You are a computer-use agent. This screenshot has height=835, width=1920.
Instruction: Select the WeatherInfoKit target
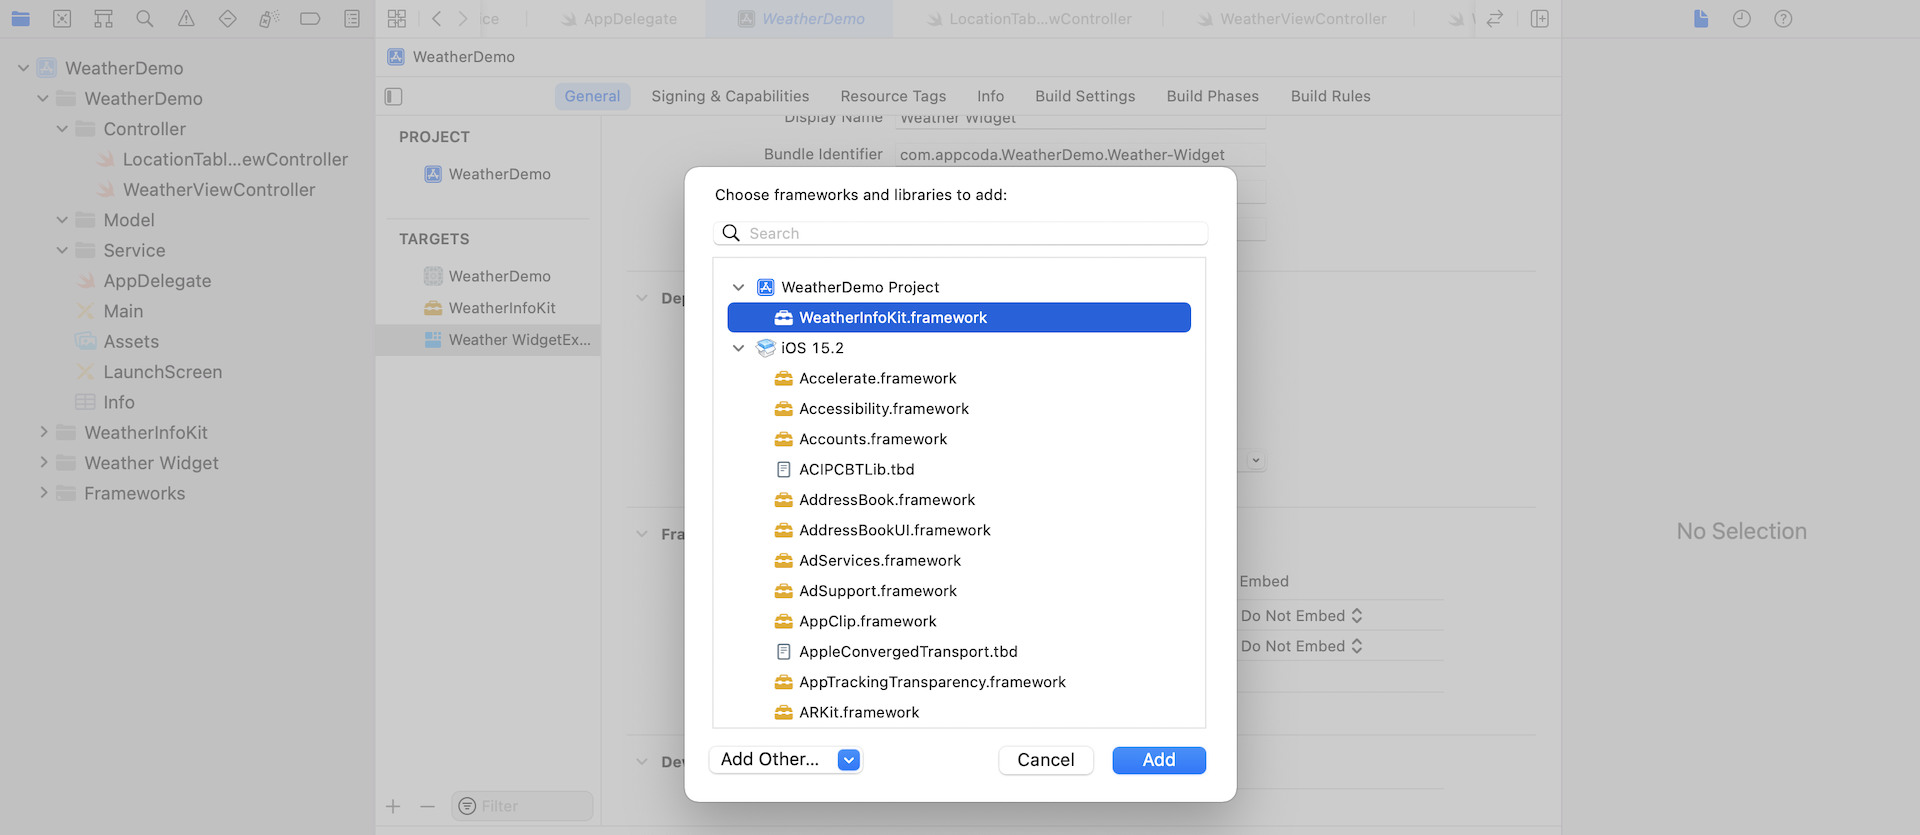(501, 308)
